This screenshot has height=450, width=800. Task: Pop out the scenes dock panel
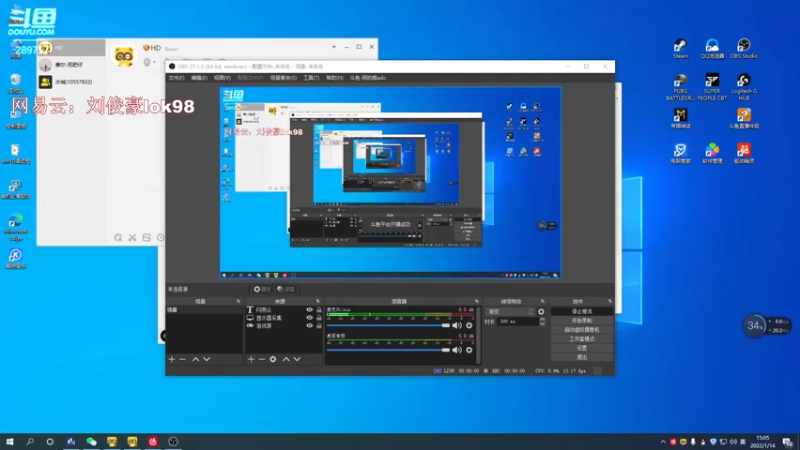(238, 302)
